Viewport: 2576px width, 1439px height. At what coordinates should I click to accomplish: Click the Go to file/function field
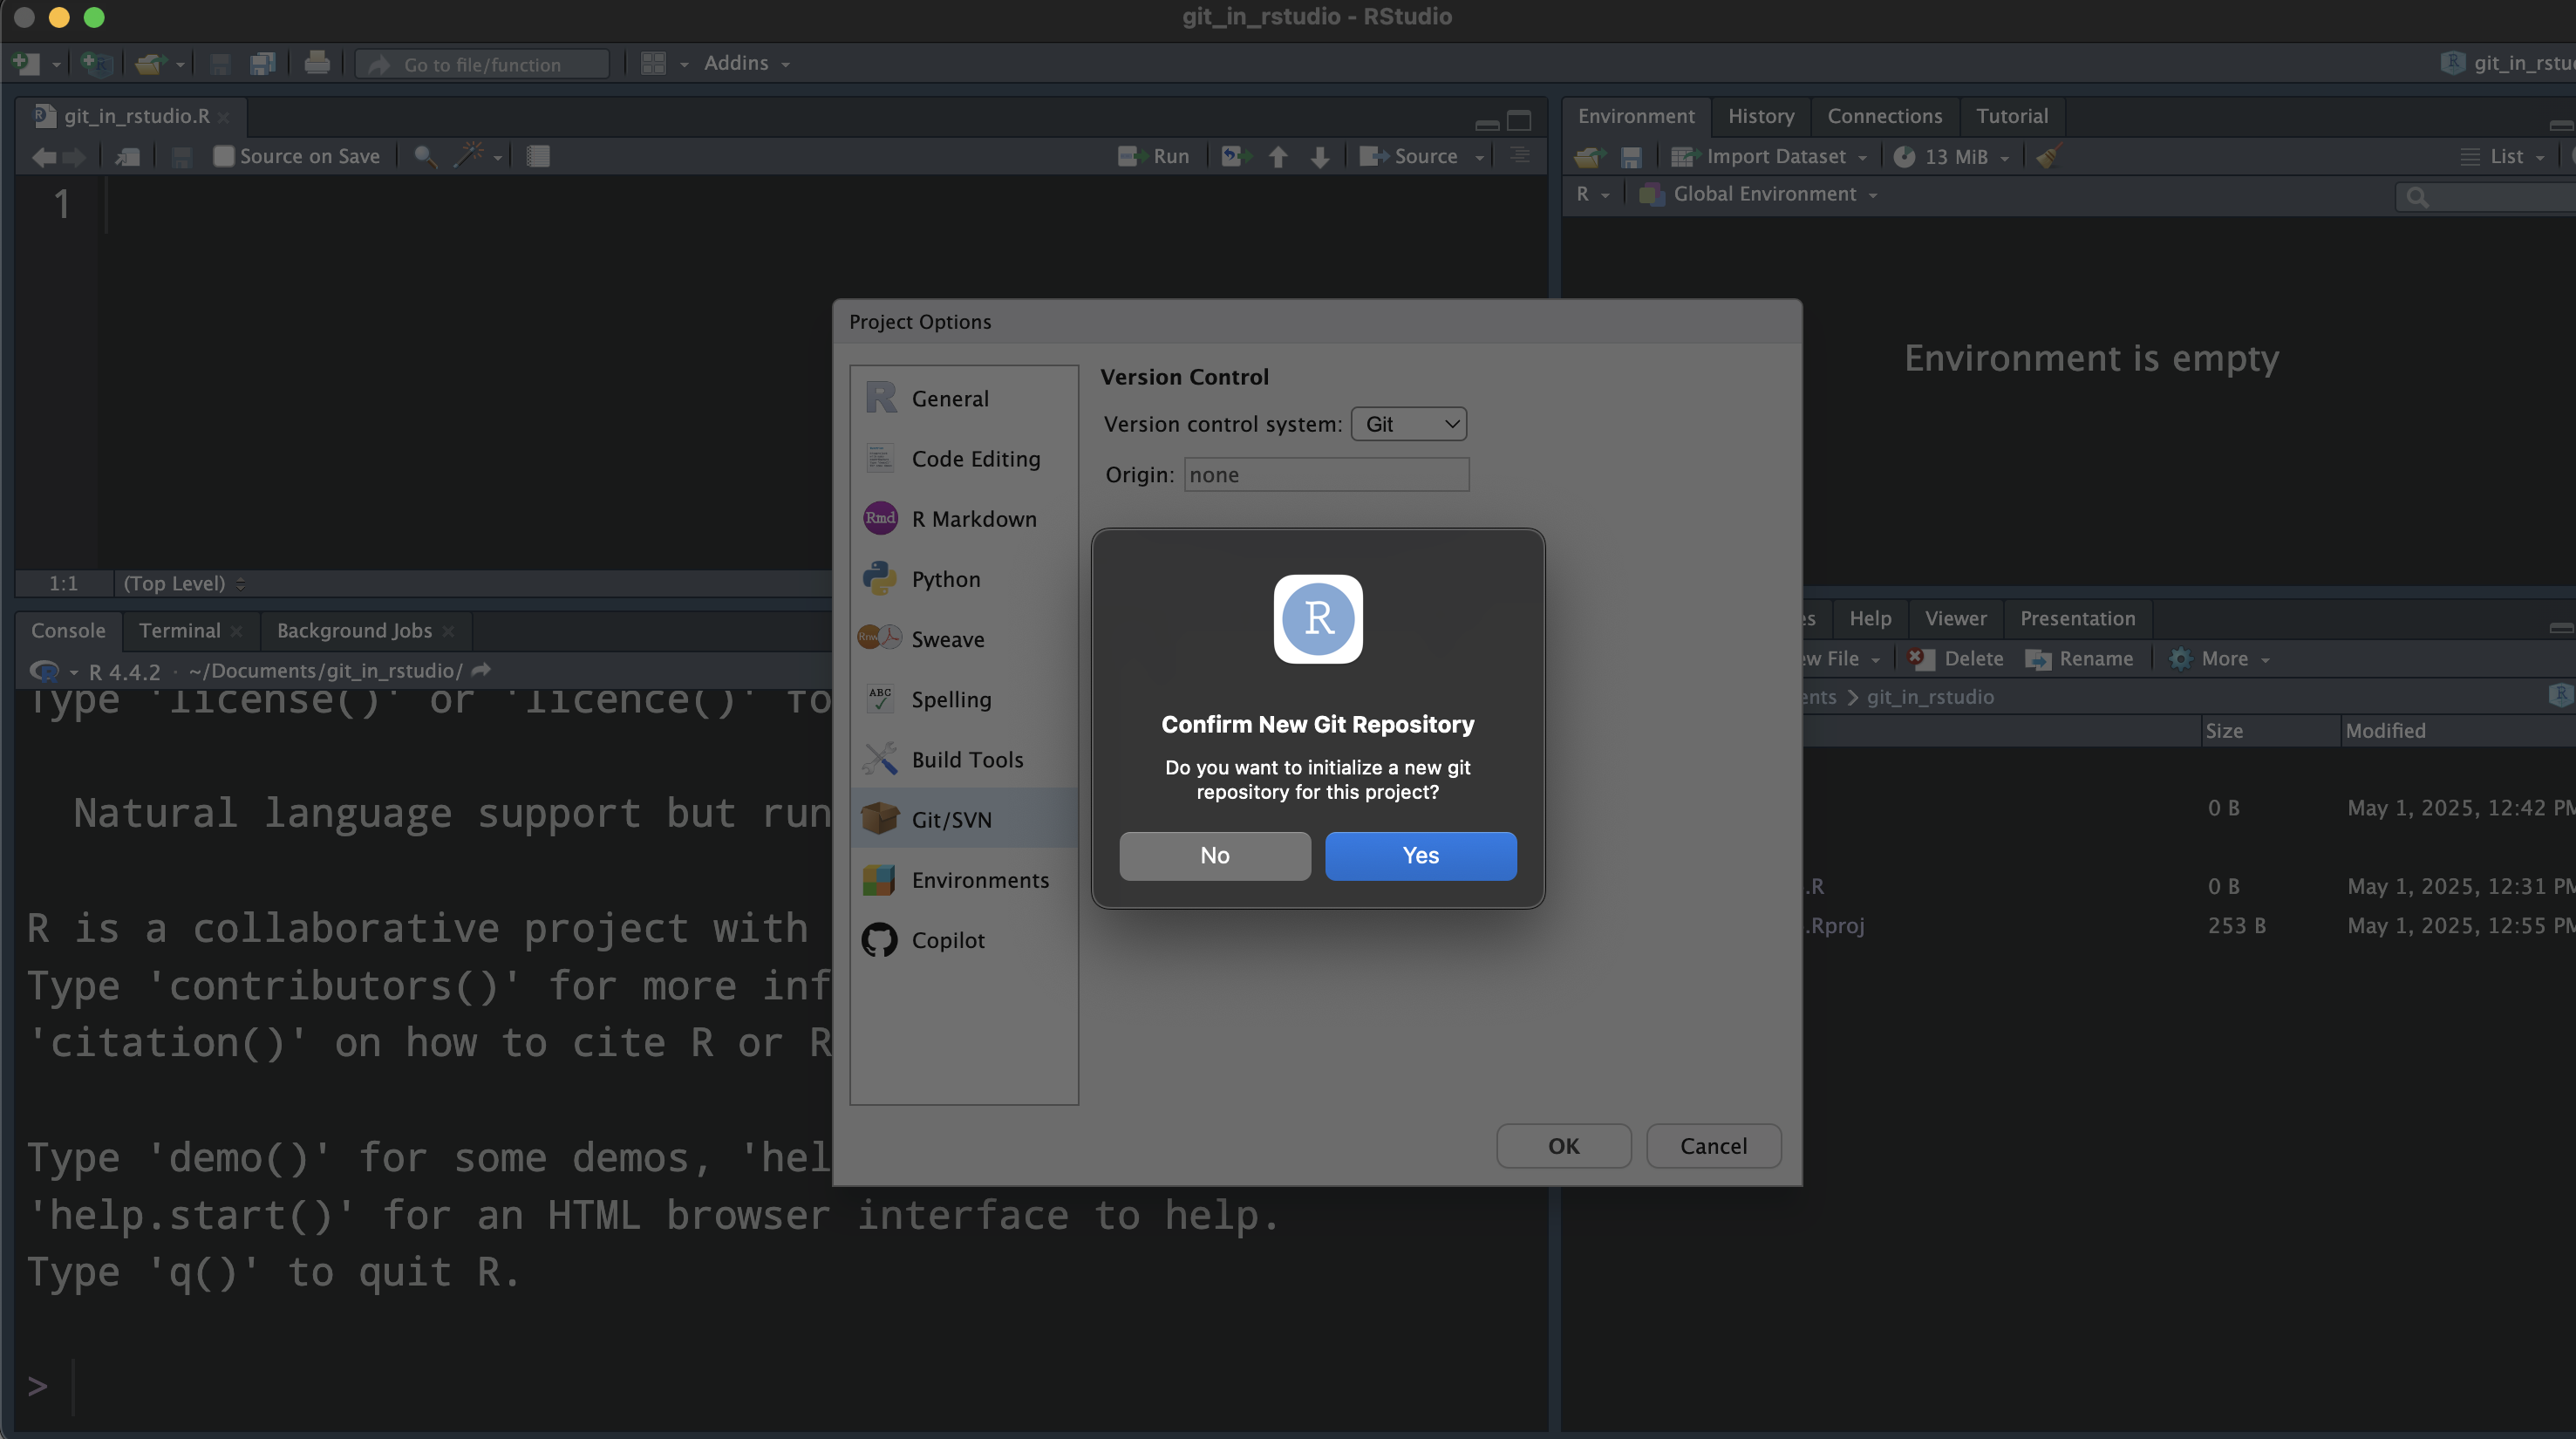coord(483,64)
